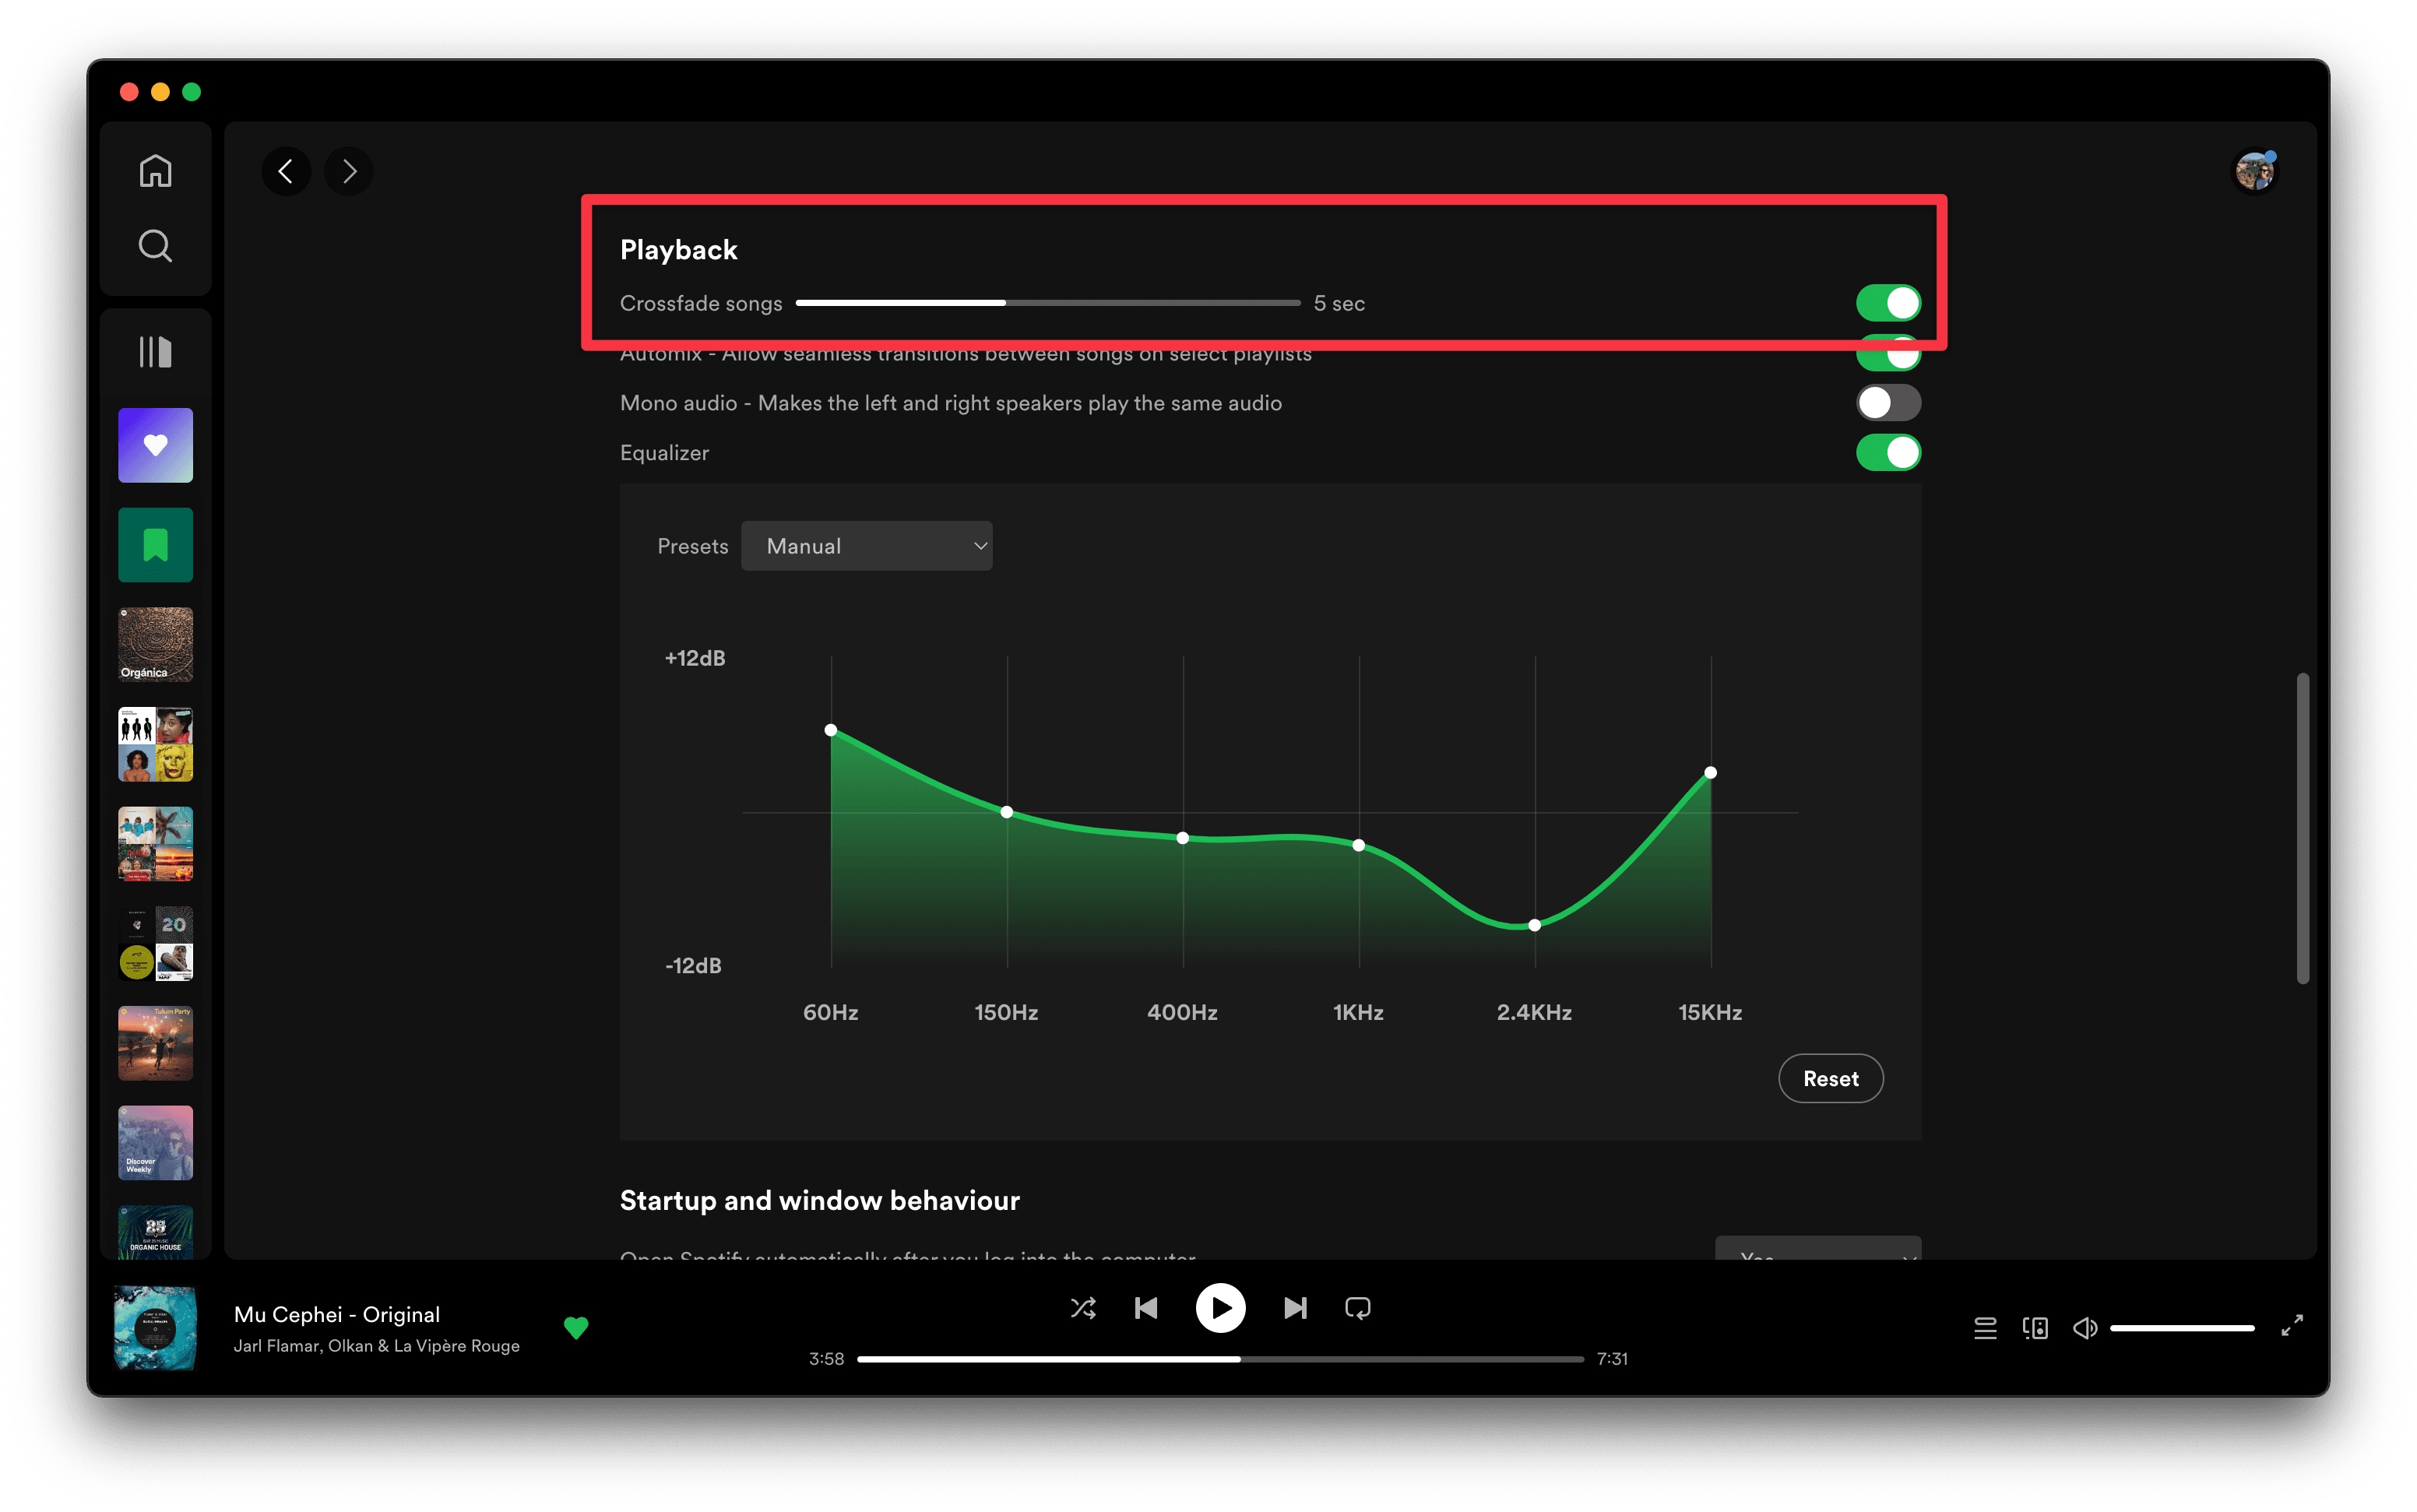
Task: Click the song progress bar
Action: [x=1220, y=1359]
